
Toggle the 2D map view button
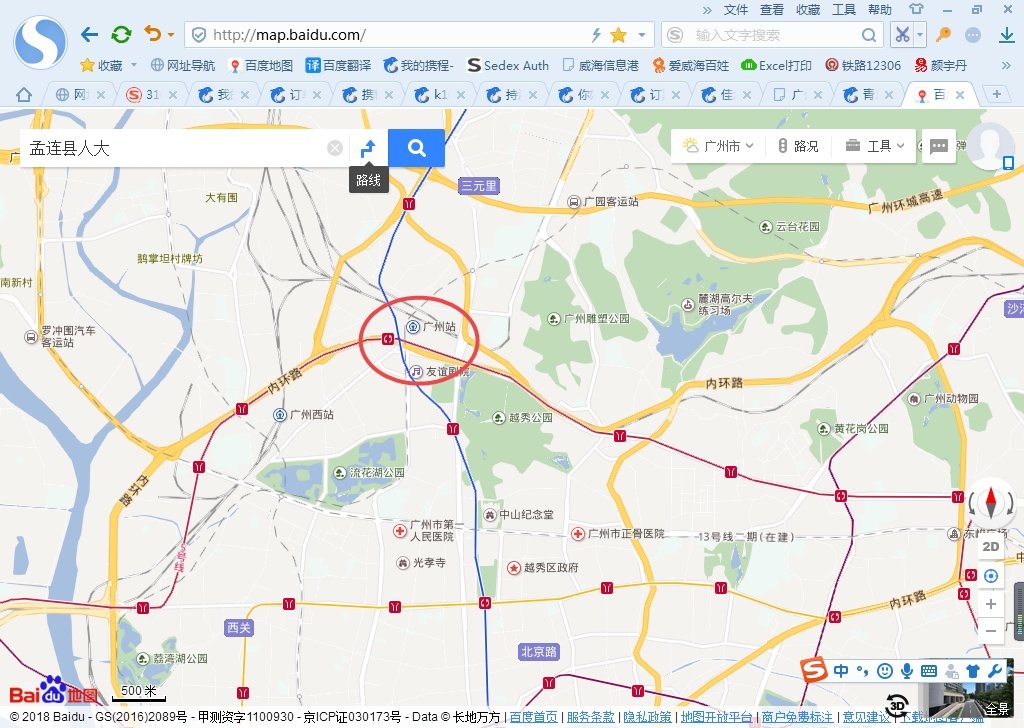[x=991, y=546]
